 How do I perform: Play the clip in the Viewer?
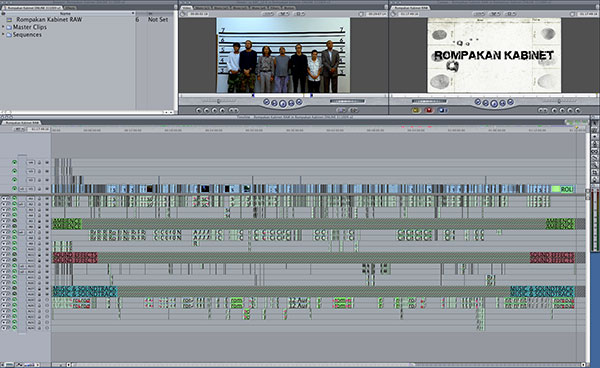pyautogui.click(x=283, y=104)
